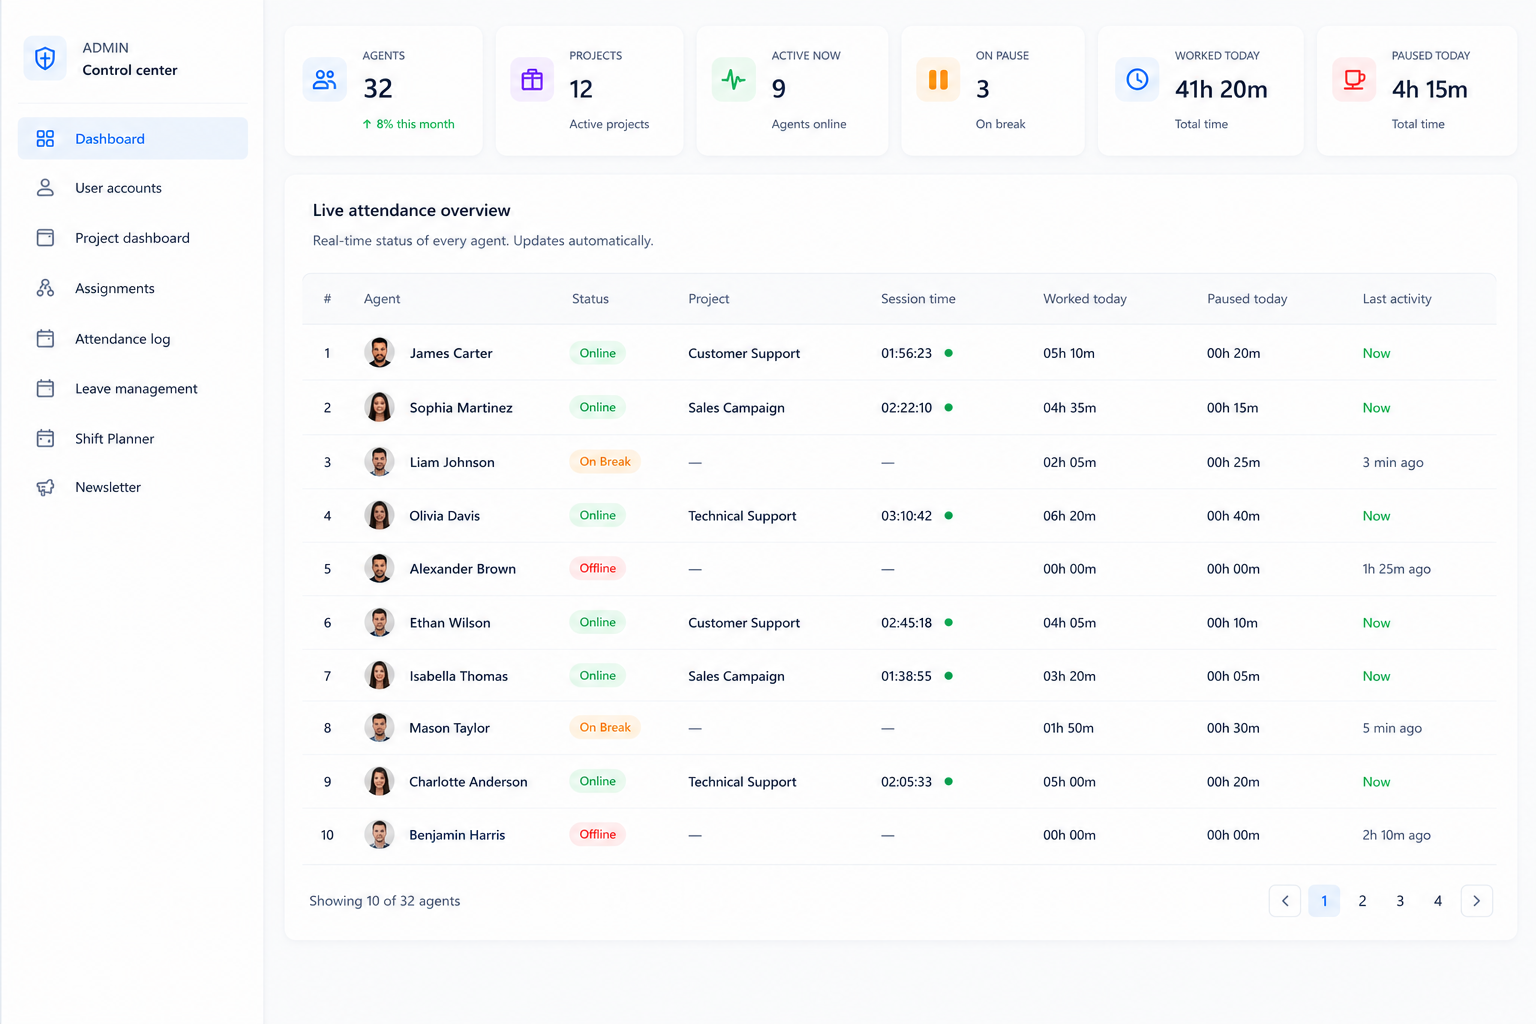This screenshot has height=1024, width=1536.
Task: Click the Active Now pulse icon
Action: pyautogui.click(x=734, y=80)
